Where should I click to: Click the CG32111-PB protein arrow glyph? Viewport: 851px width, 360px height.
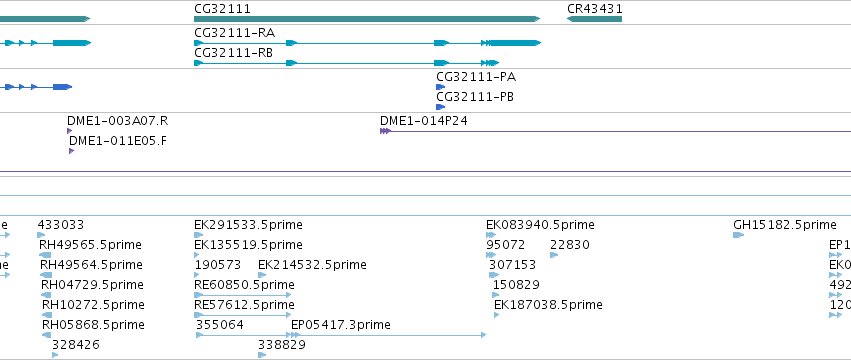tap(441, 107)
